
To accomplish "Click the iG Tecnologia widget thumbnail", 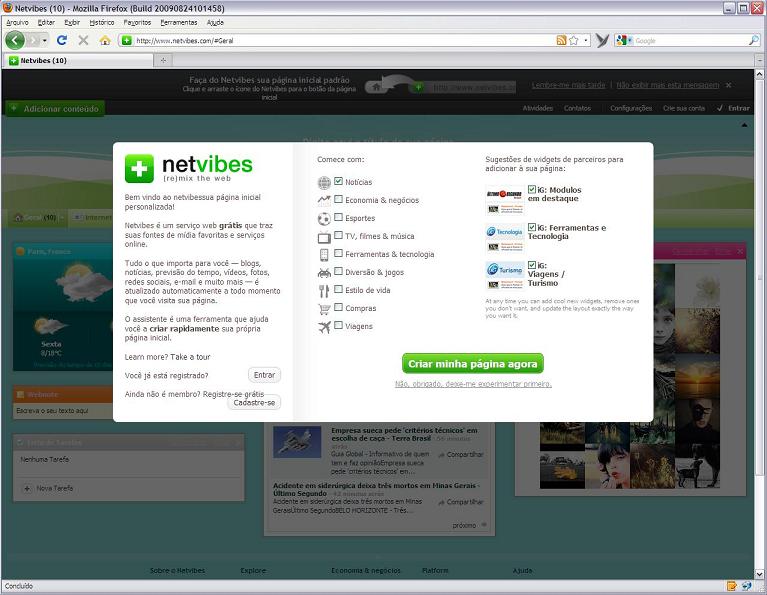I will coord(505,238).
